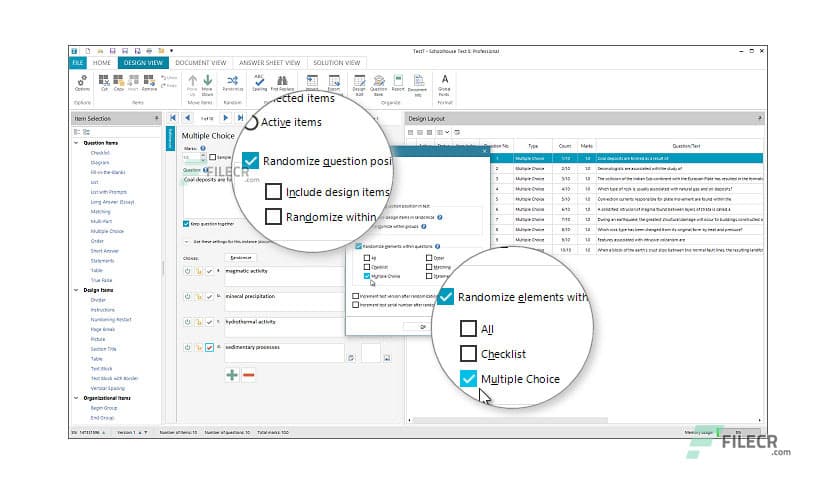The image size is (836, 484).
Task: Open Global Fonts formatting
Action: pyautogui.click(x=444, y=84)
